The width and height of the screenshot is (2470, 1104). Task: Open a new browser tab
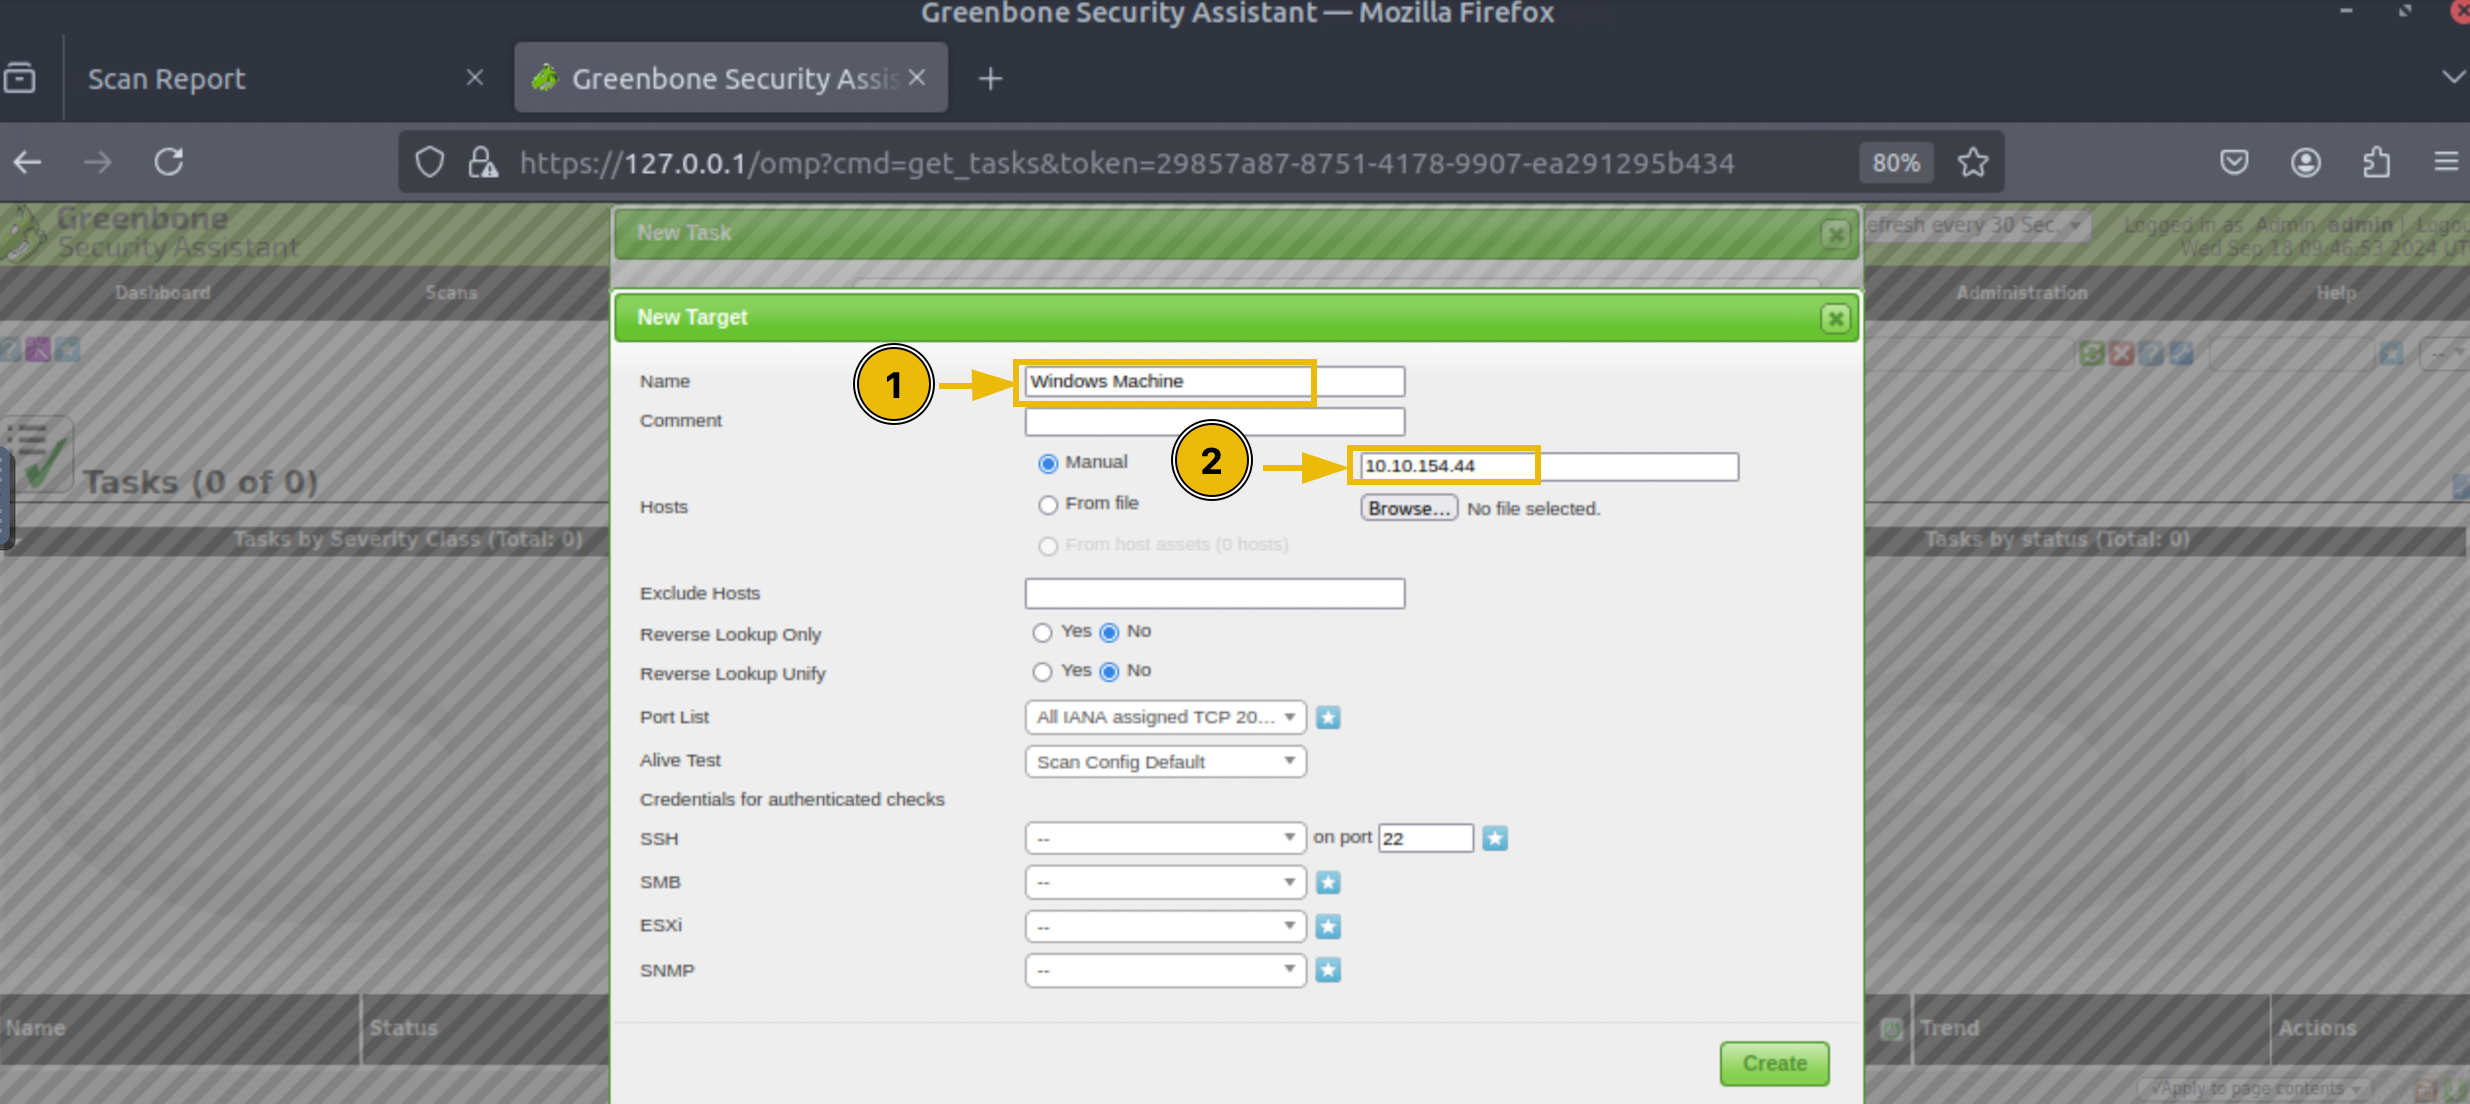990,78
